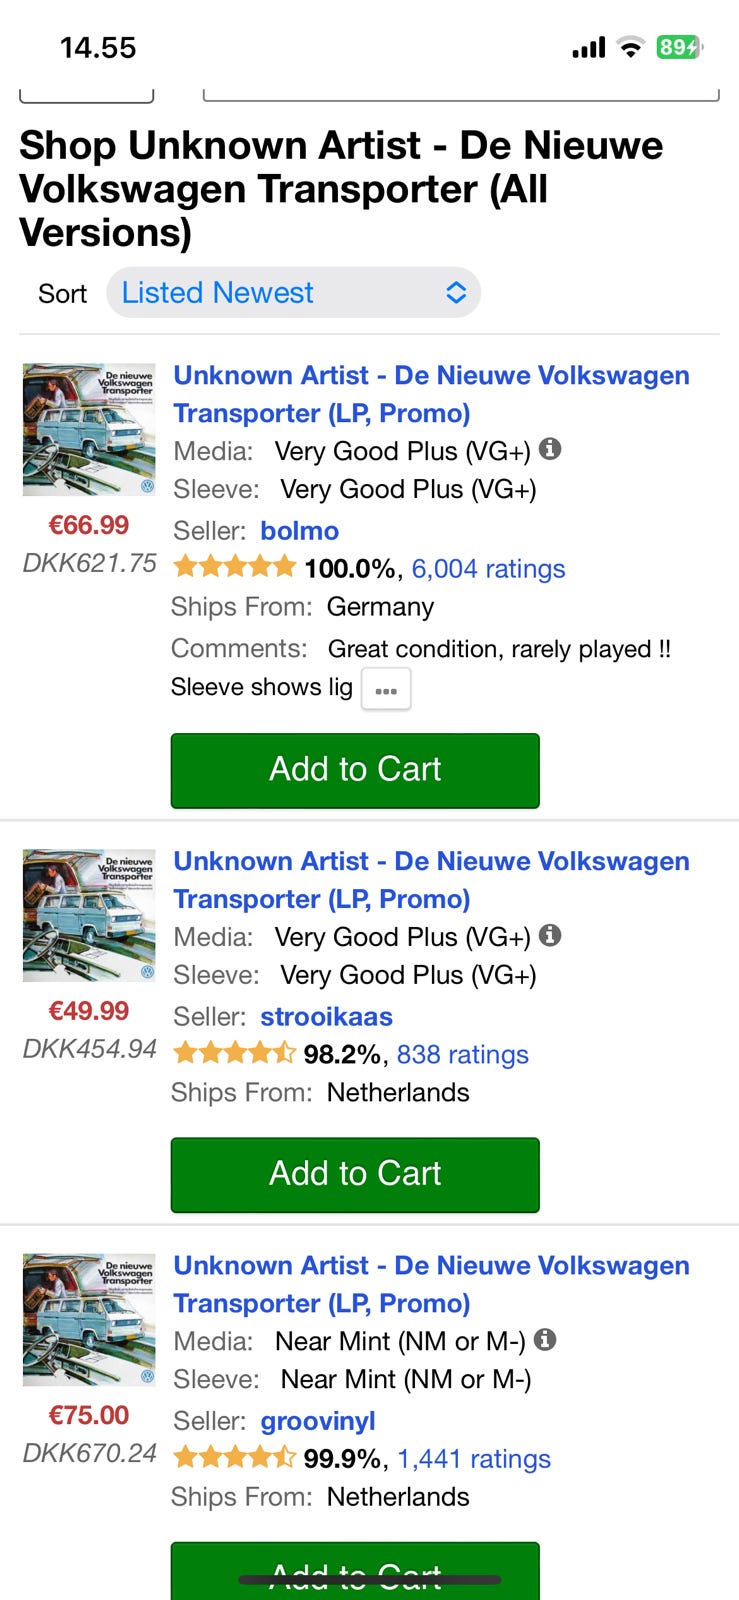Tap the battery indicator in status bar
This screenshot has width=739, height=1600.
click(679, 47)
